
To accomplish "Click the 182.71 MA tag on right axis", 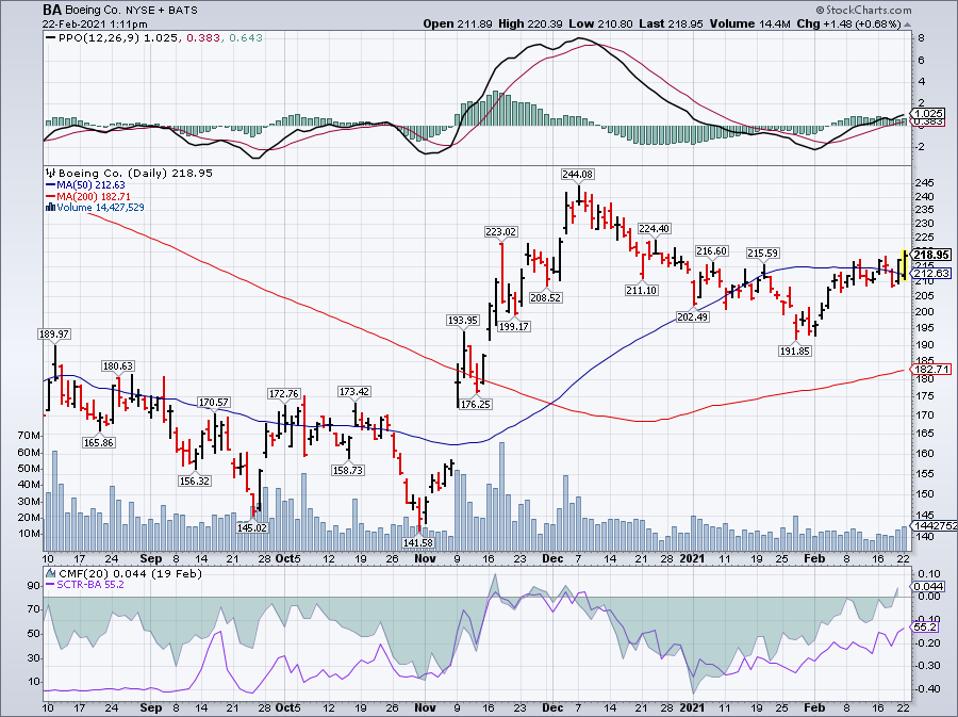I will coord(931,369).
